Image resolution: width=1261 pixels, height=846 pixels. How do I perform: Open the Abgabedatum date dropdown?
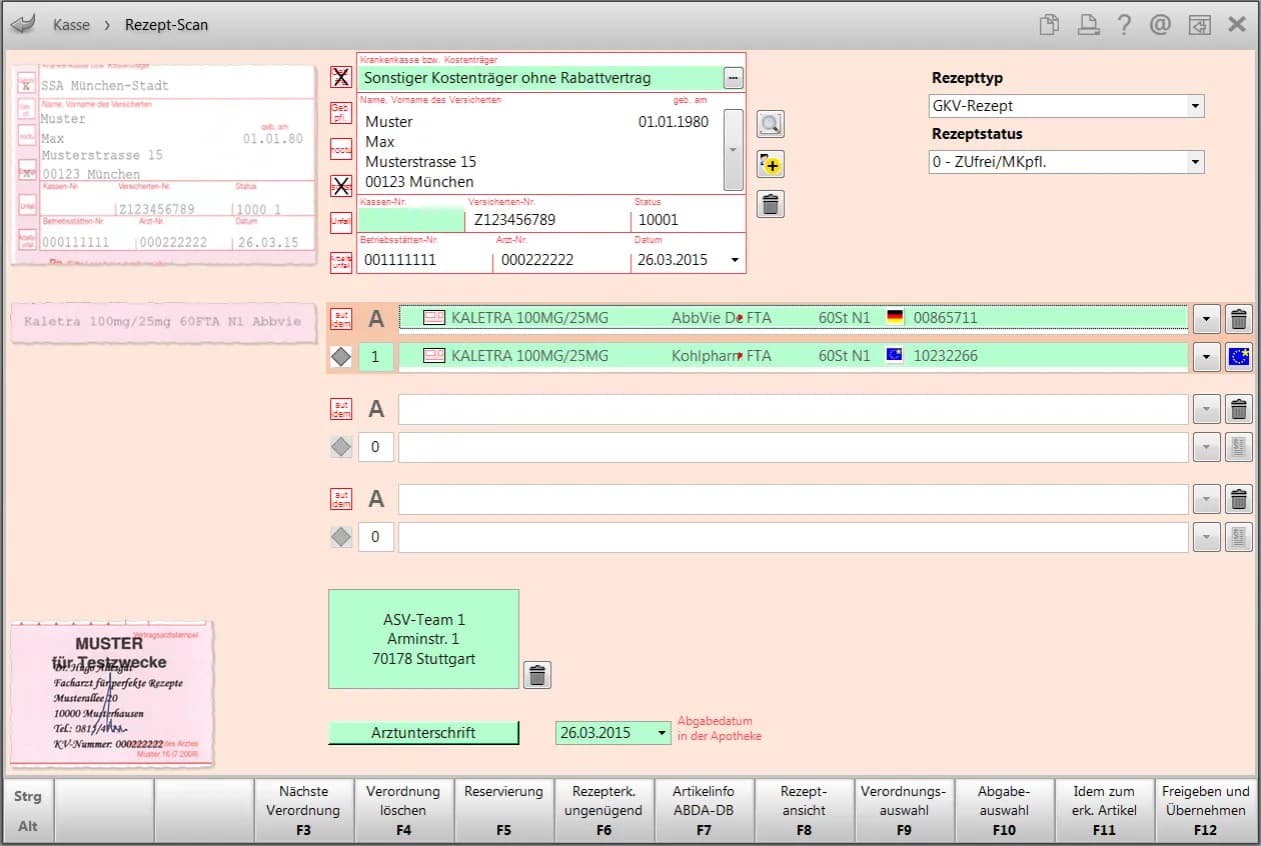661,733
